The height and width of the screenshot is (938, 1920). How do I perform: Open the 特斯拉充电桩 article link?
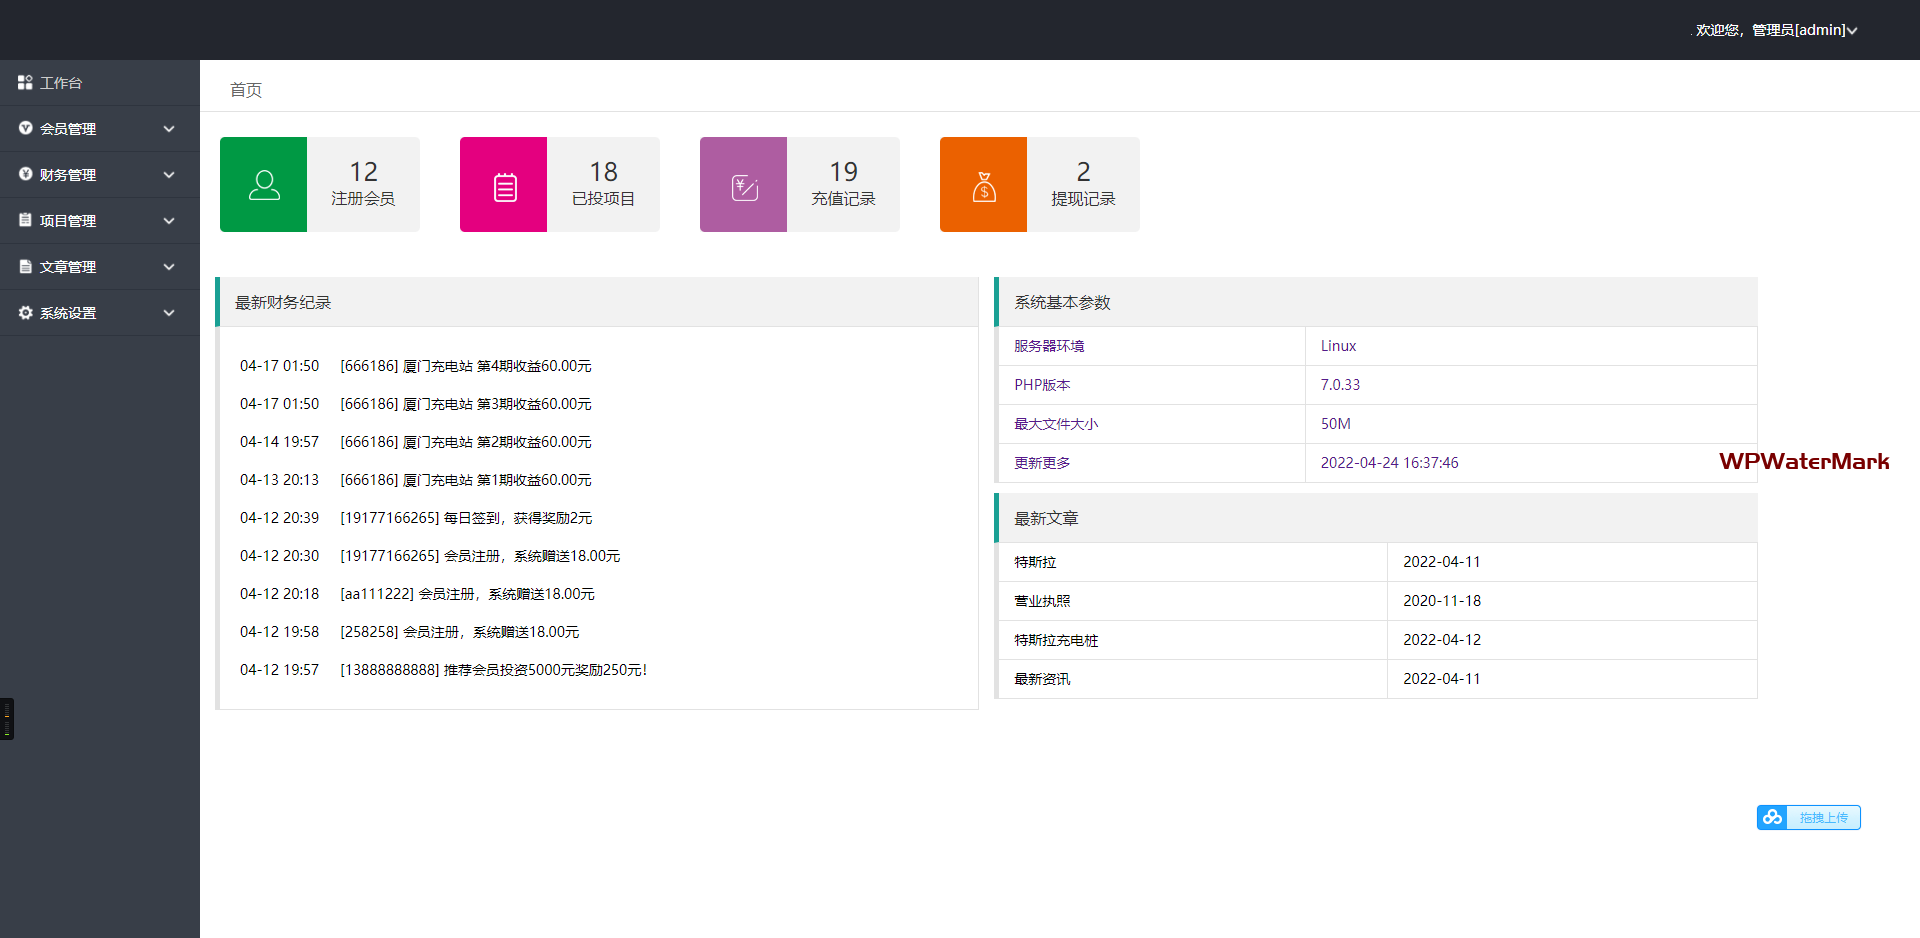pos(1056,640)
